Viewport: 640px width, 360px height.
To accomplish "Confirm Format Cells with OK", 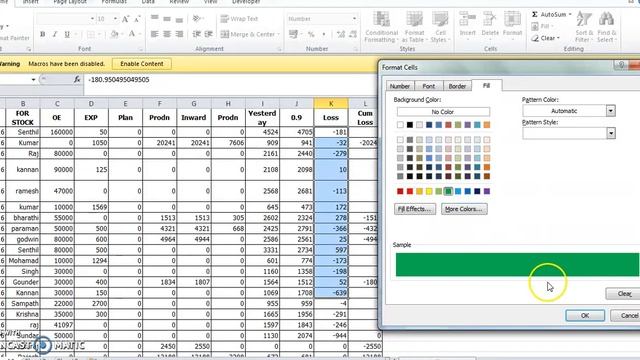I will tap(585, 316).
